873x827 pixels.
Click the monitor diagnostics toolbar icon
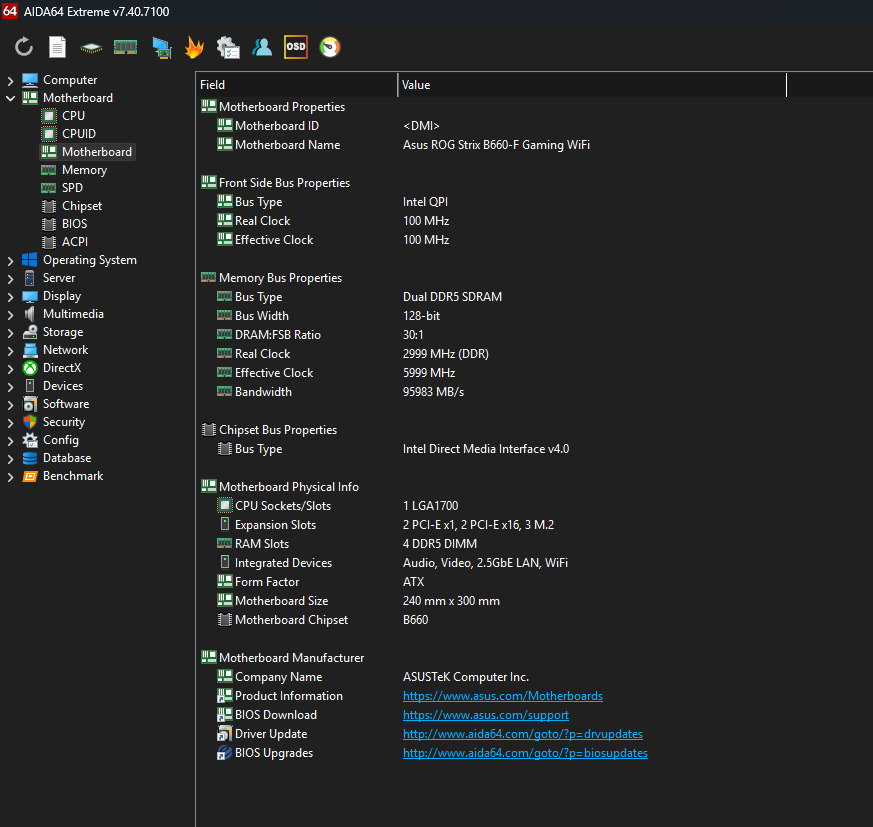[160, 47]
